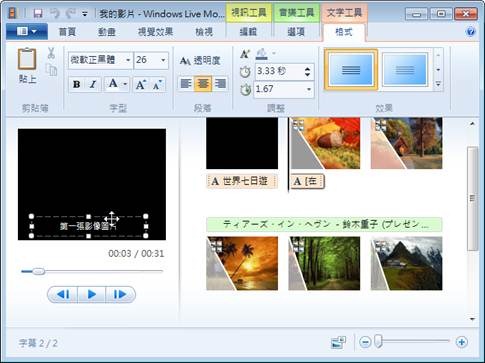Click the background color paint bucket icon
Screen dimensions: 485x363
262,54
